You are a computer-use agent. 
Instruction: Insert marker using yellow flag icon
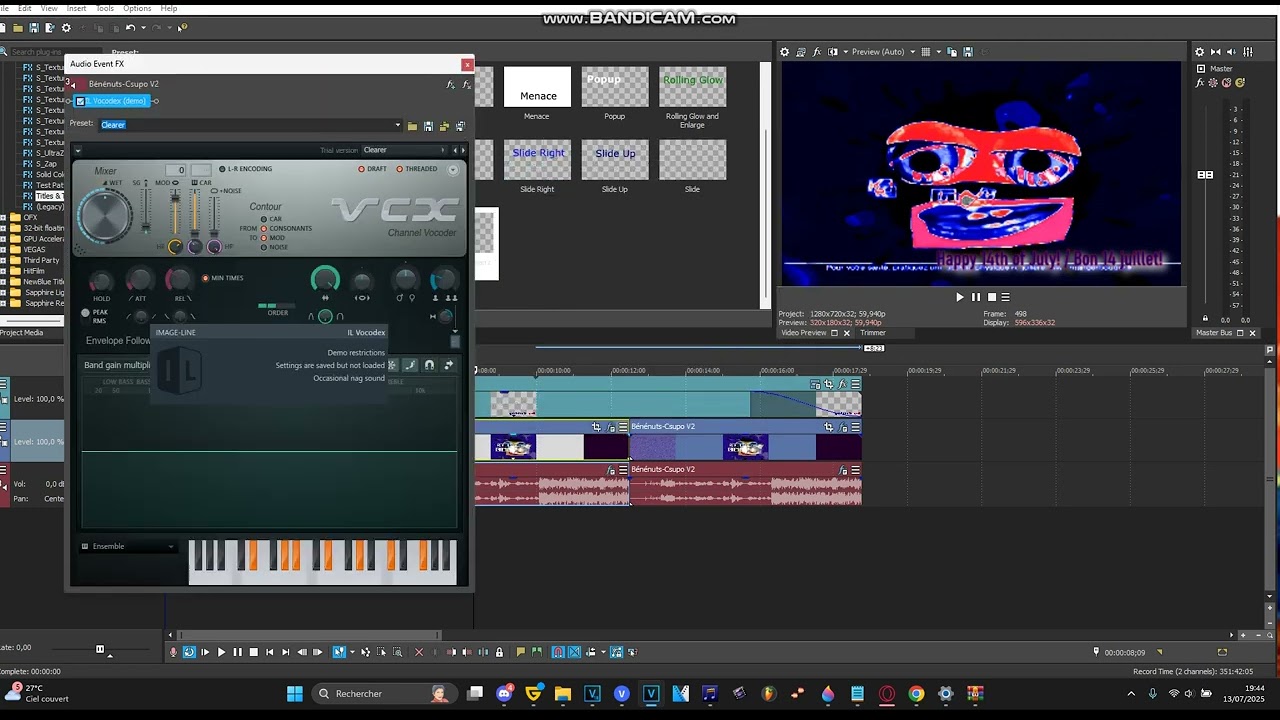click(520, 652)
